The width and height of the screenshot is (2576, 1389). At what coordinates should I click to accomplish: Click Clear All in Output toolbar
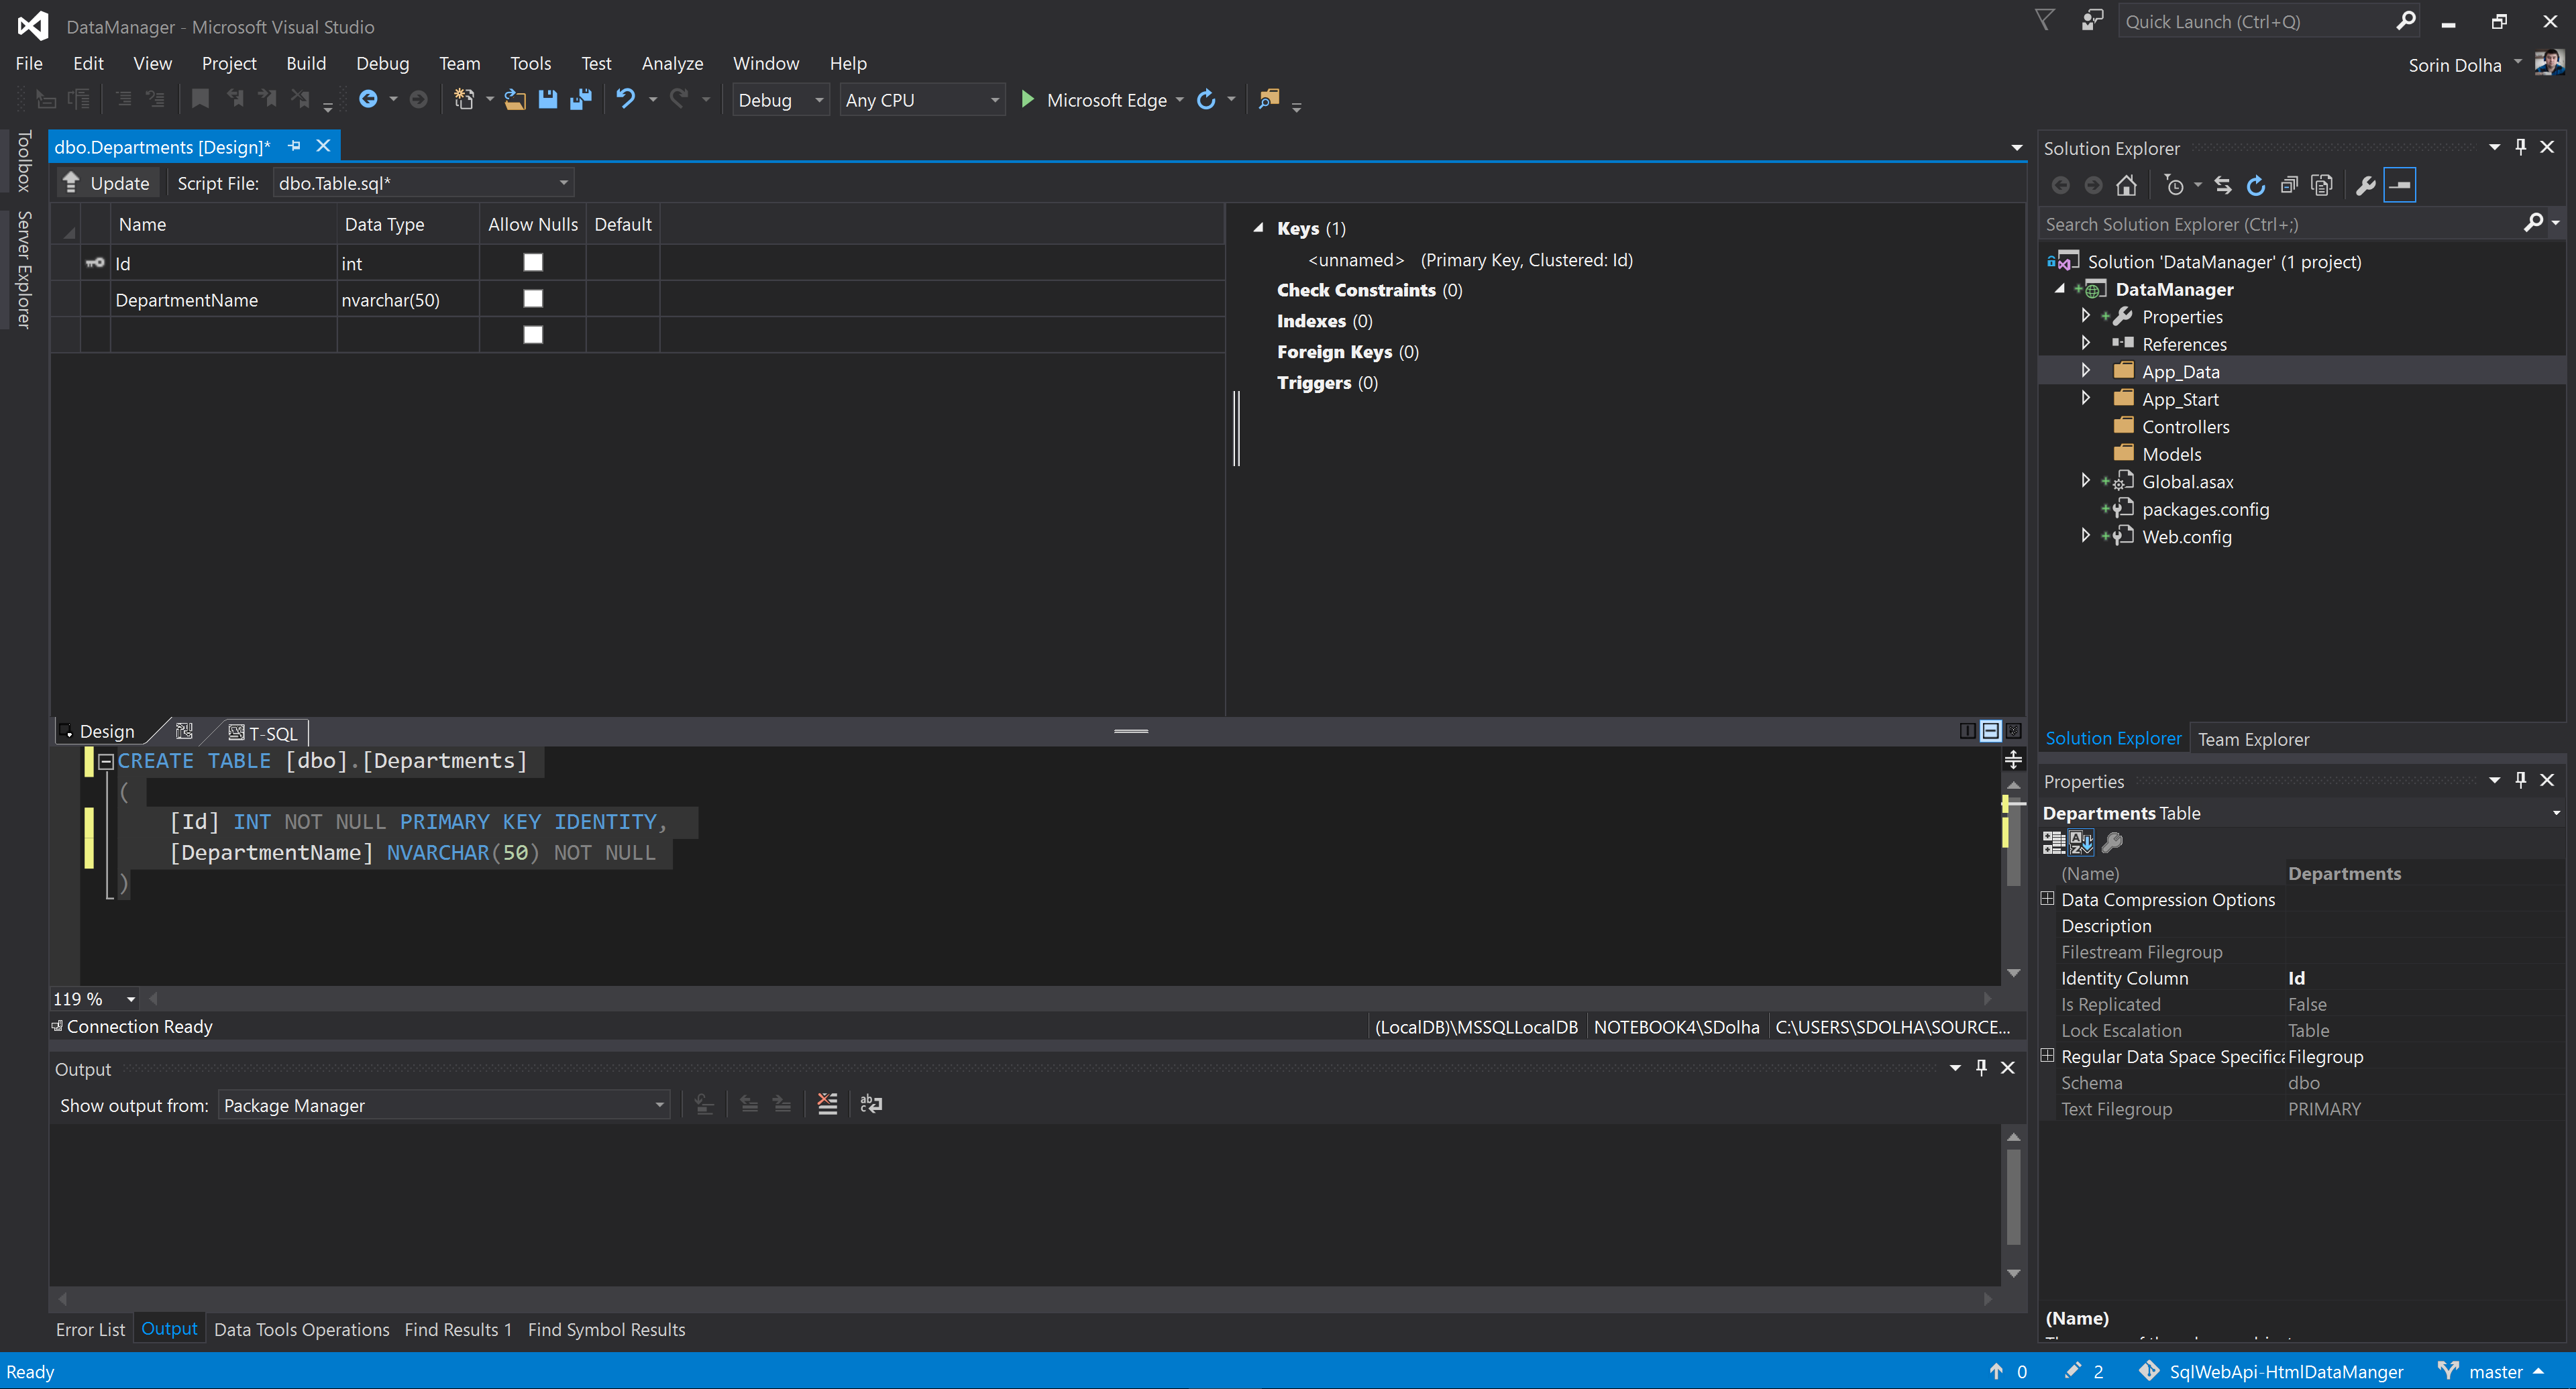click(827, 1104)
